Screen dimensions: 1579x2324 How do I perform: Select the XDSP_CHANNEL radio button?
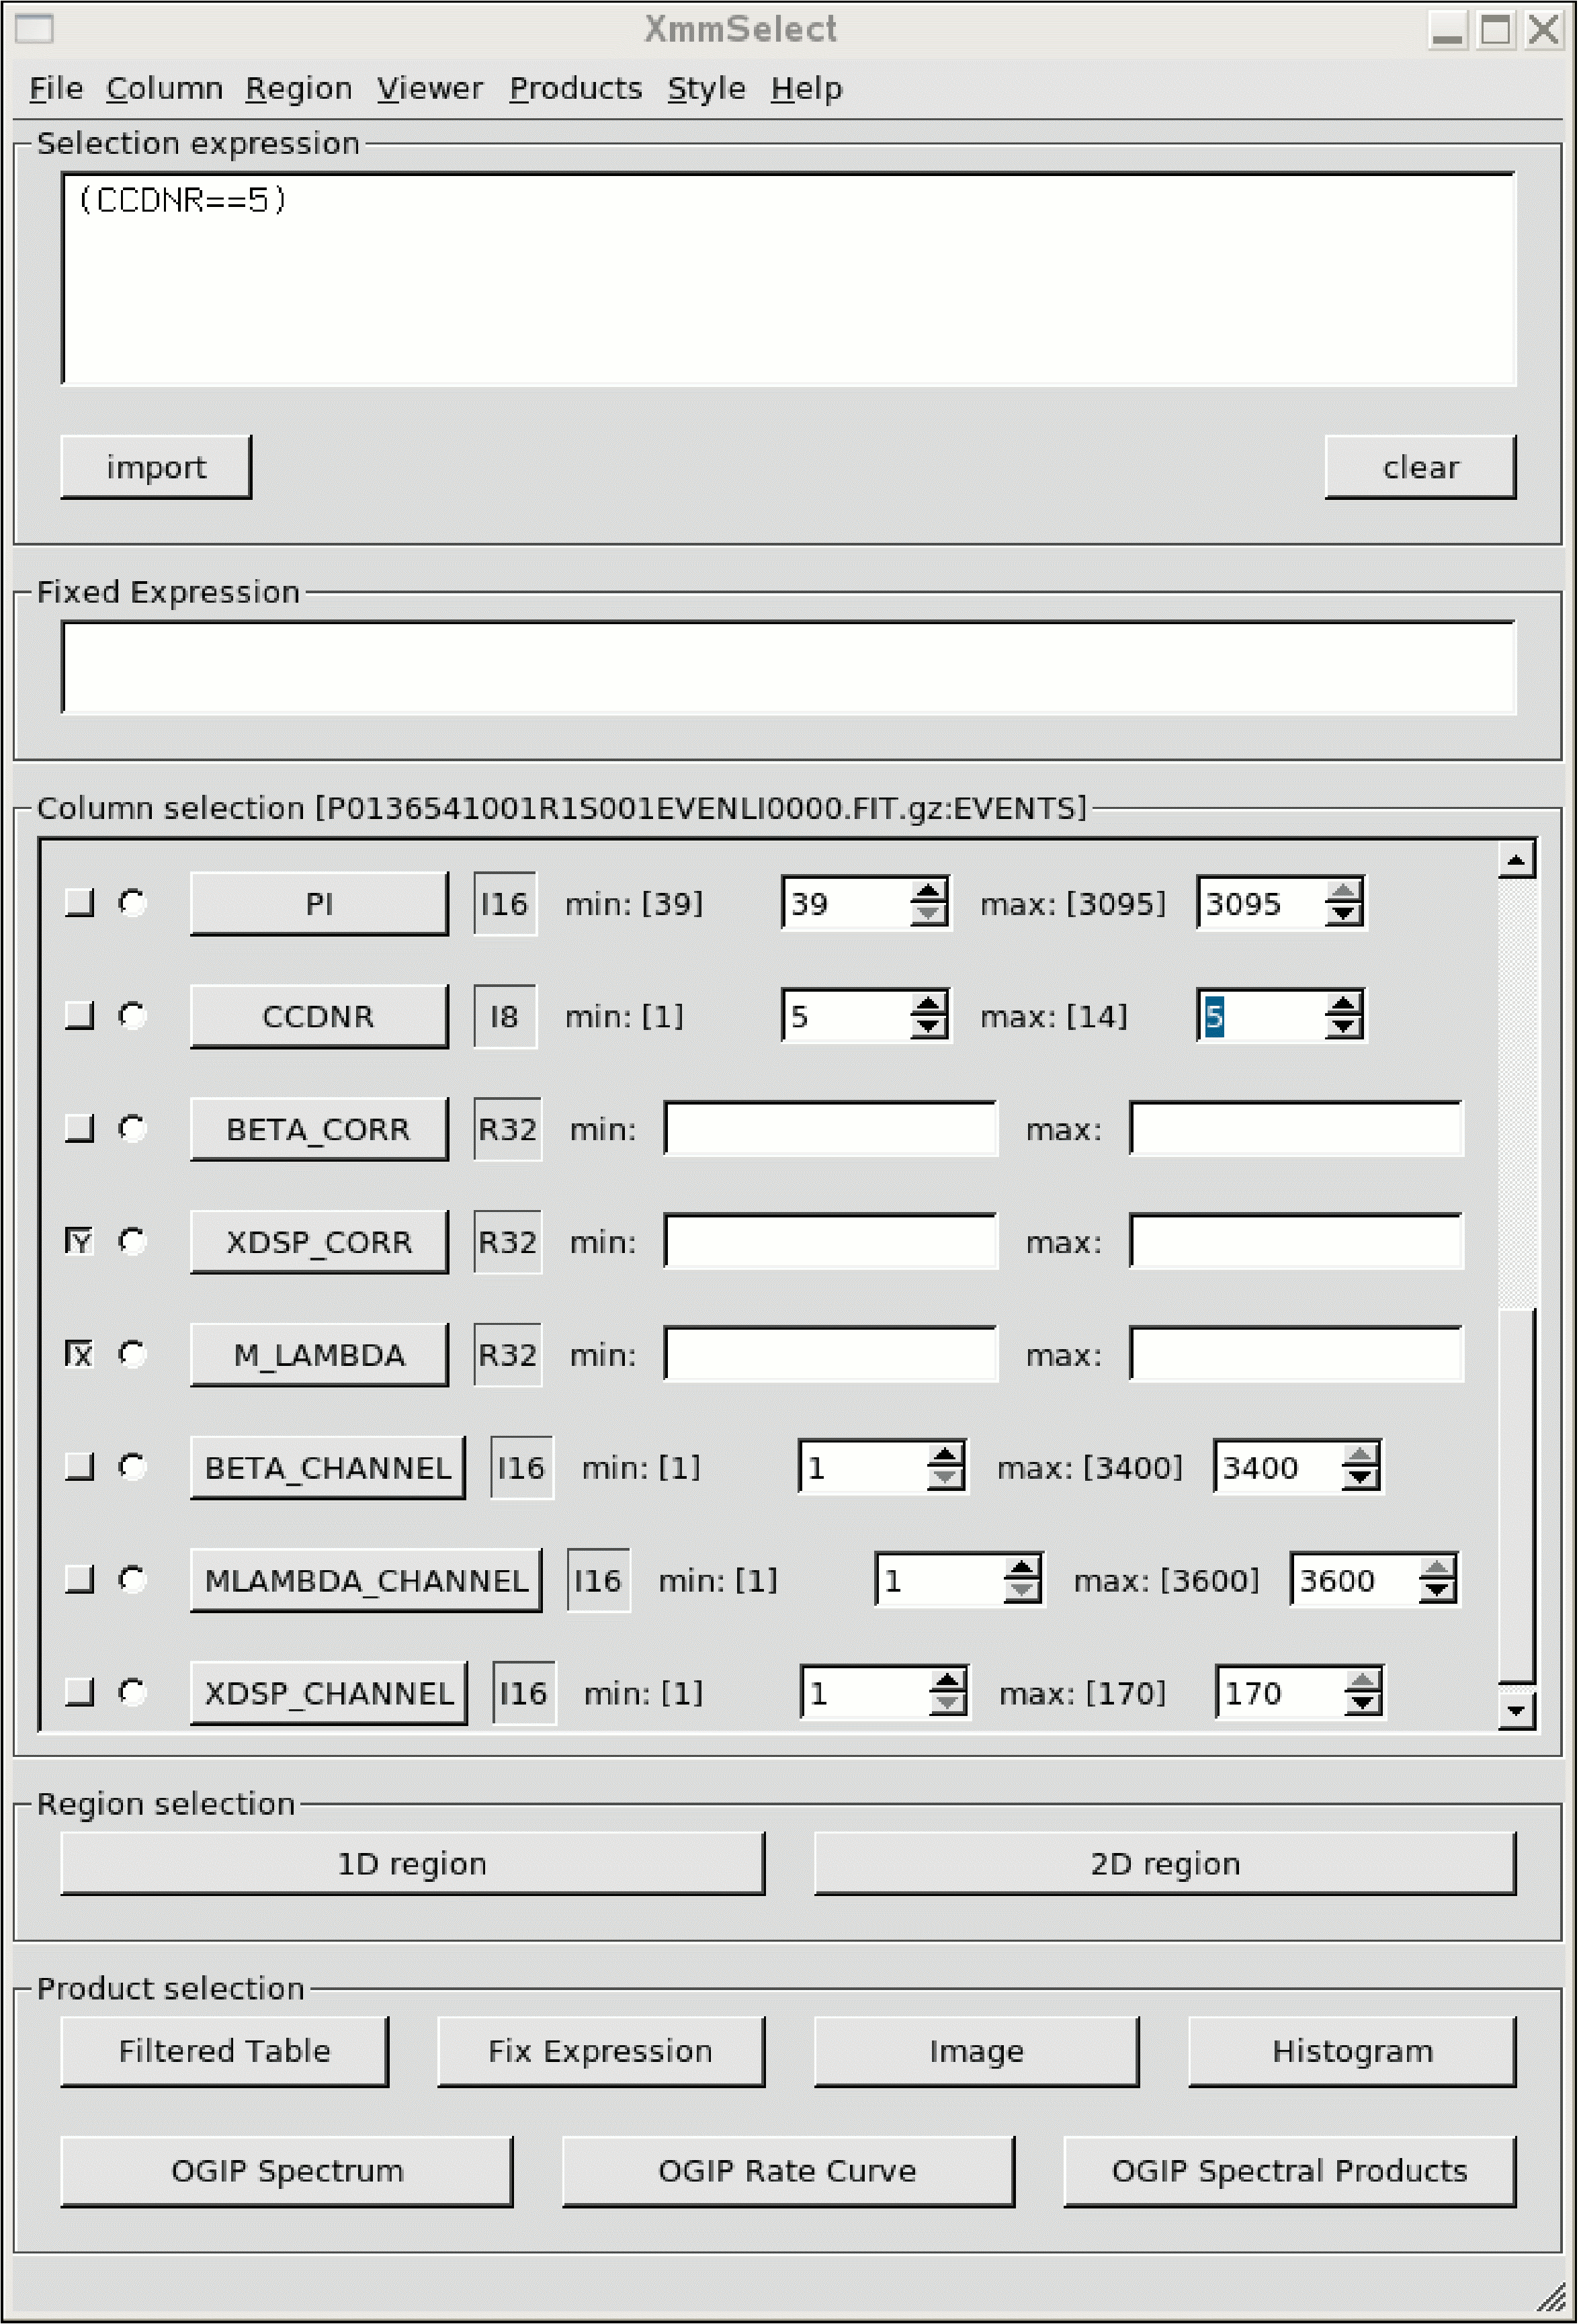pyautogui.click(x=132, y=1693)
